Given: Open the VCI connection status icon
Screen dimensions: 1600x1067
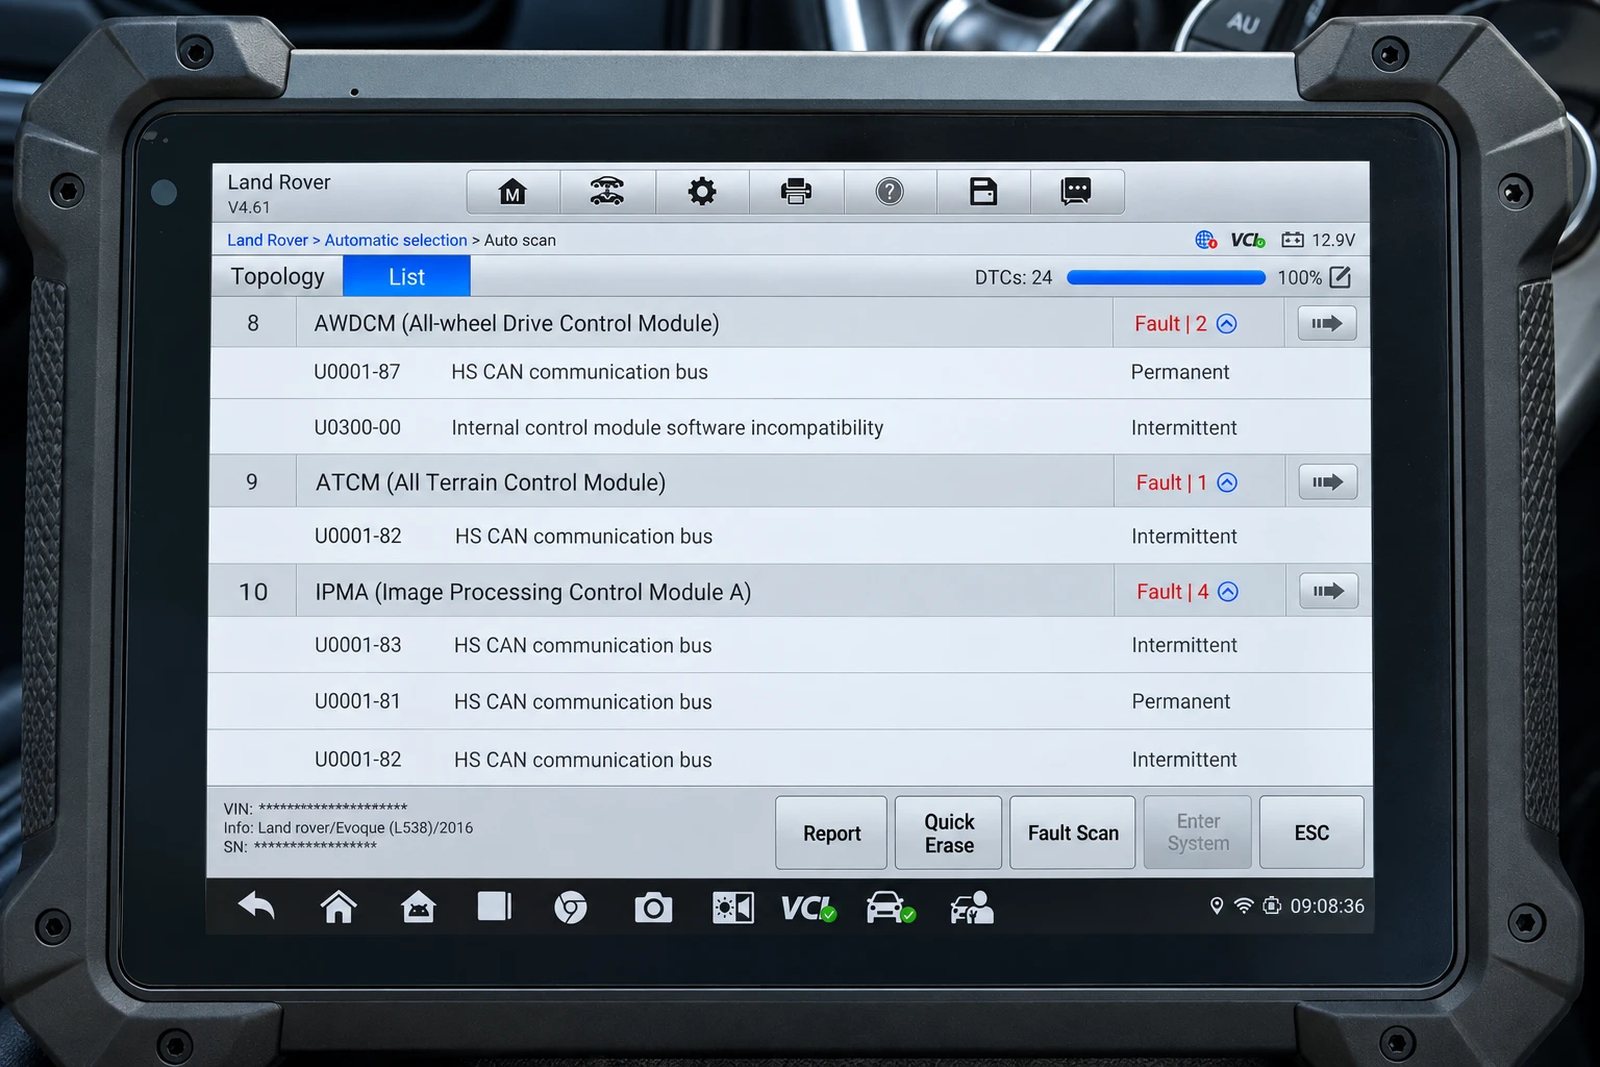Looking at the screenshot, I should coord(808,908).
